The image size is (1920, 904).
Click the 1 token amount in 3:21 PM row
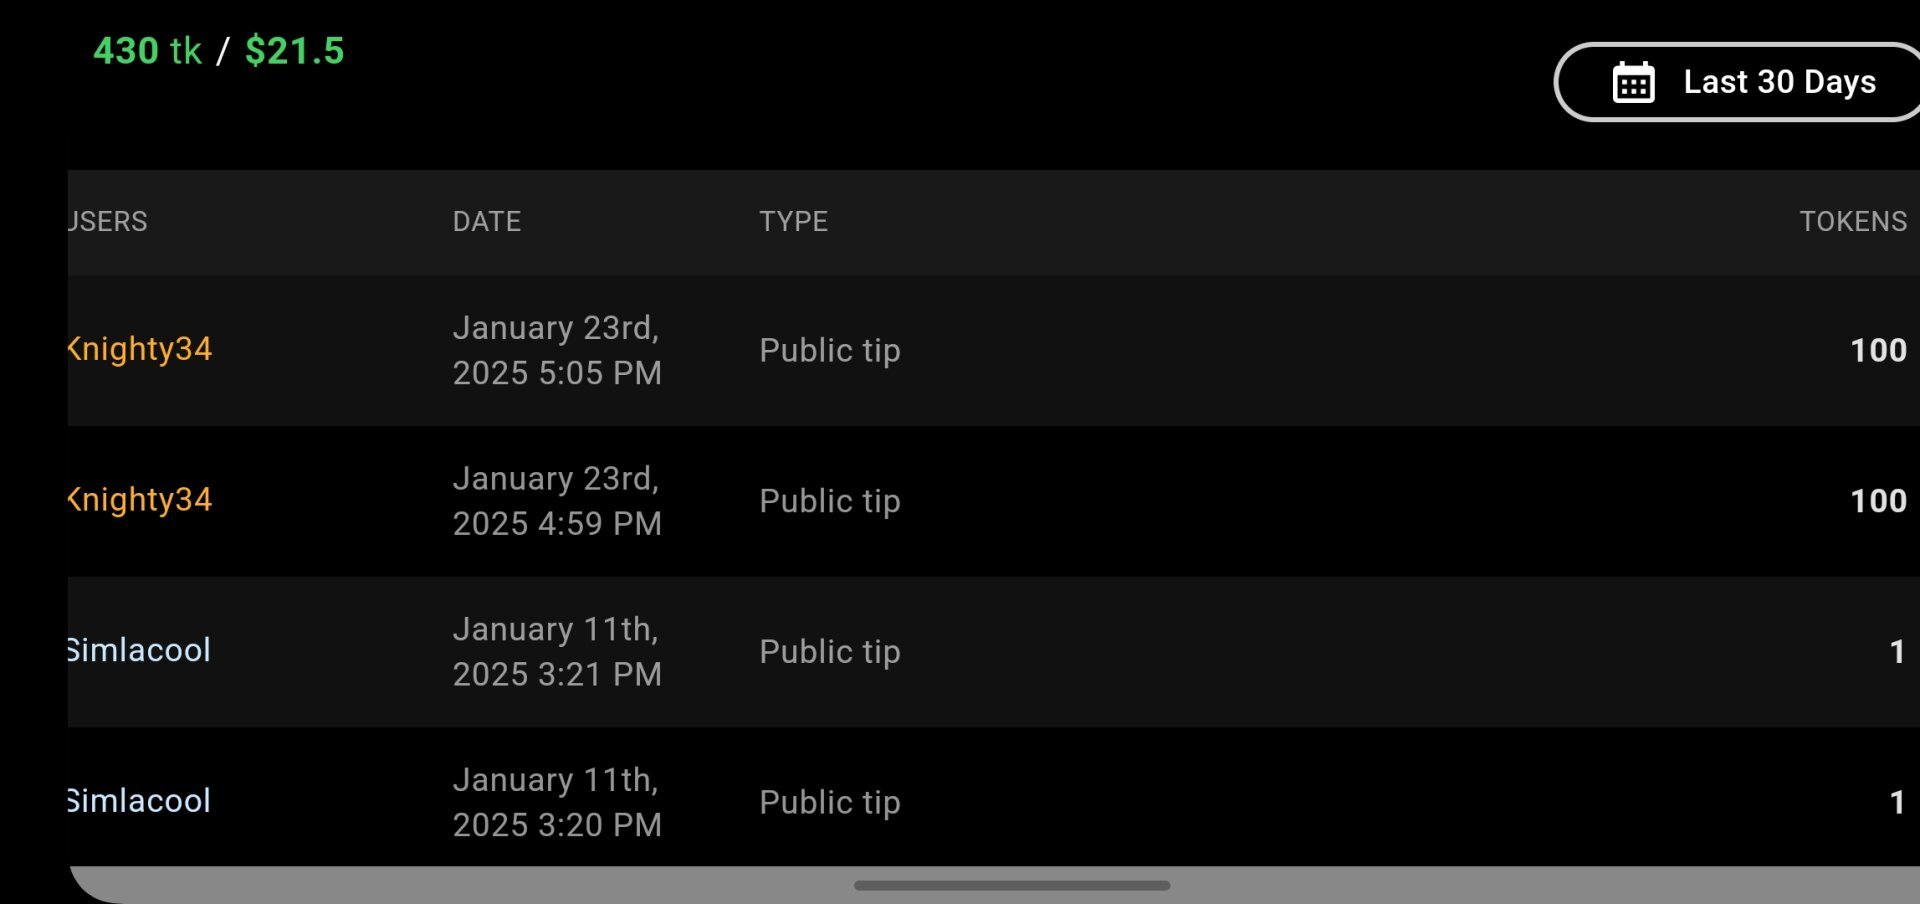[x=1896, y=652]
